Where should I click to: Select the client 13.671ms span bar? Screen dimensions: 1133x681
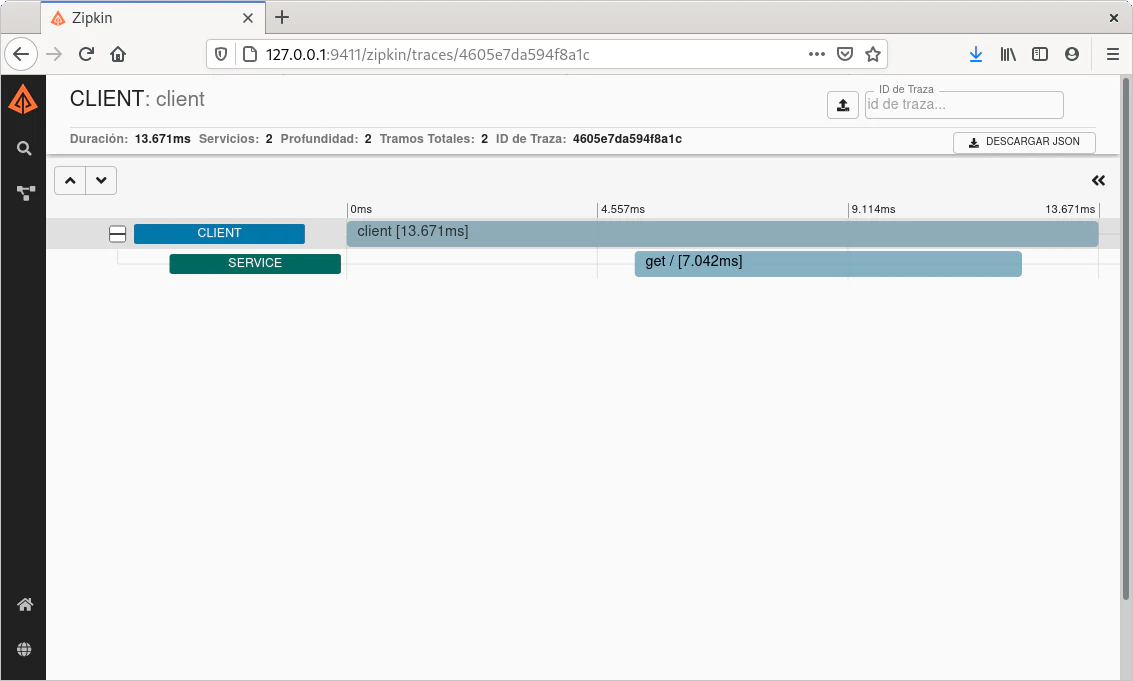pos(722,233)
